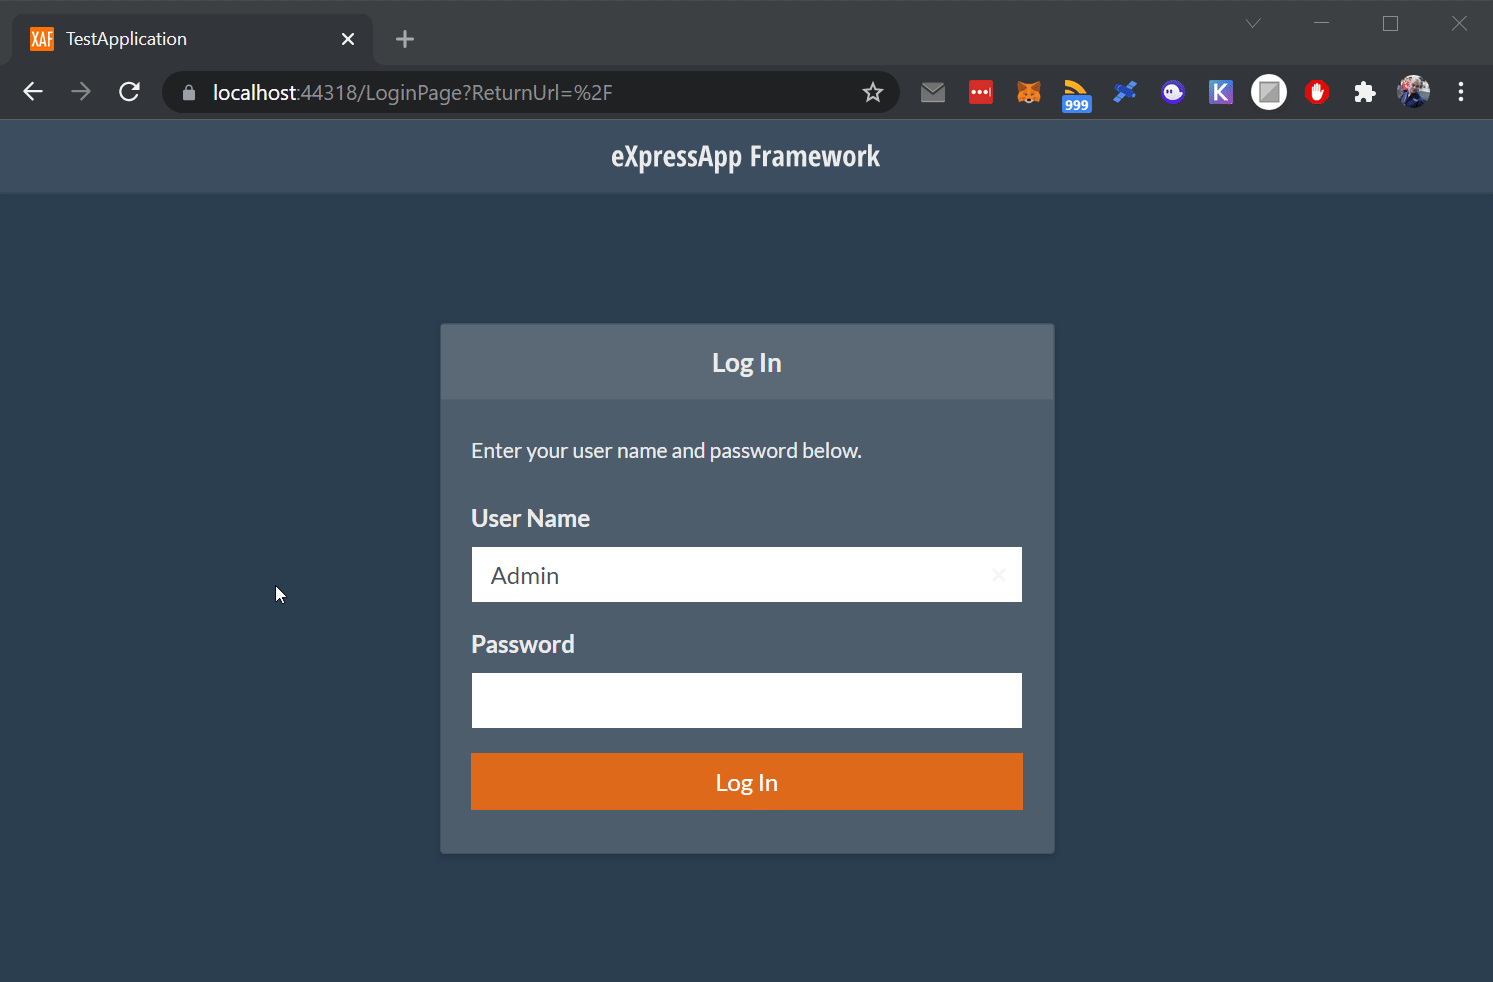Open the Chrome three-dot menu
The width and height of the screenshot is (1493, 982).
[1461, 92]
